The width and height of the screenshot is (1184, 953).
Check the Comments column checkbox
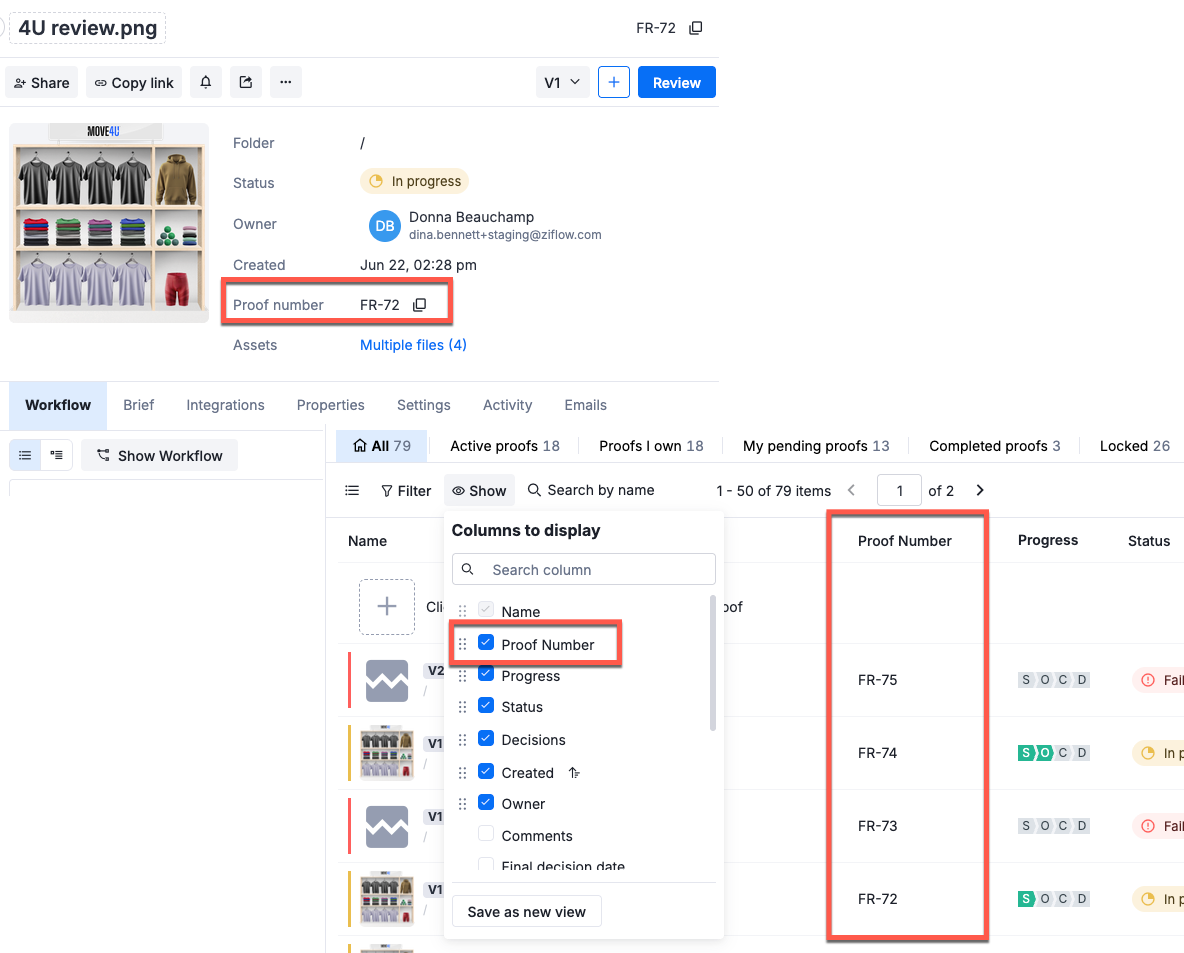pyautogui.click(x=486, y=834)
